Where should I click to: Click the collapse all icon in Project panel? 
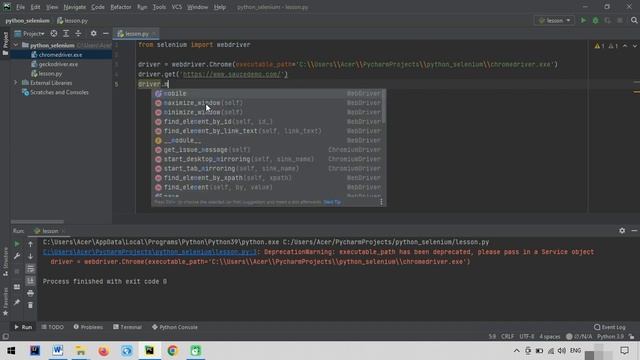coord(78,33)
